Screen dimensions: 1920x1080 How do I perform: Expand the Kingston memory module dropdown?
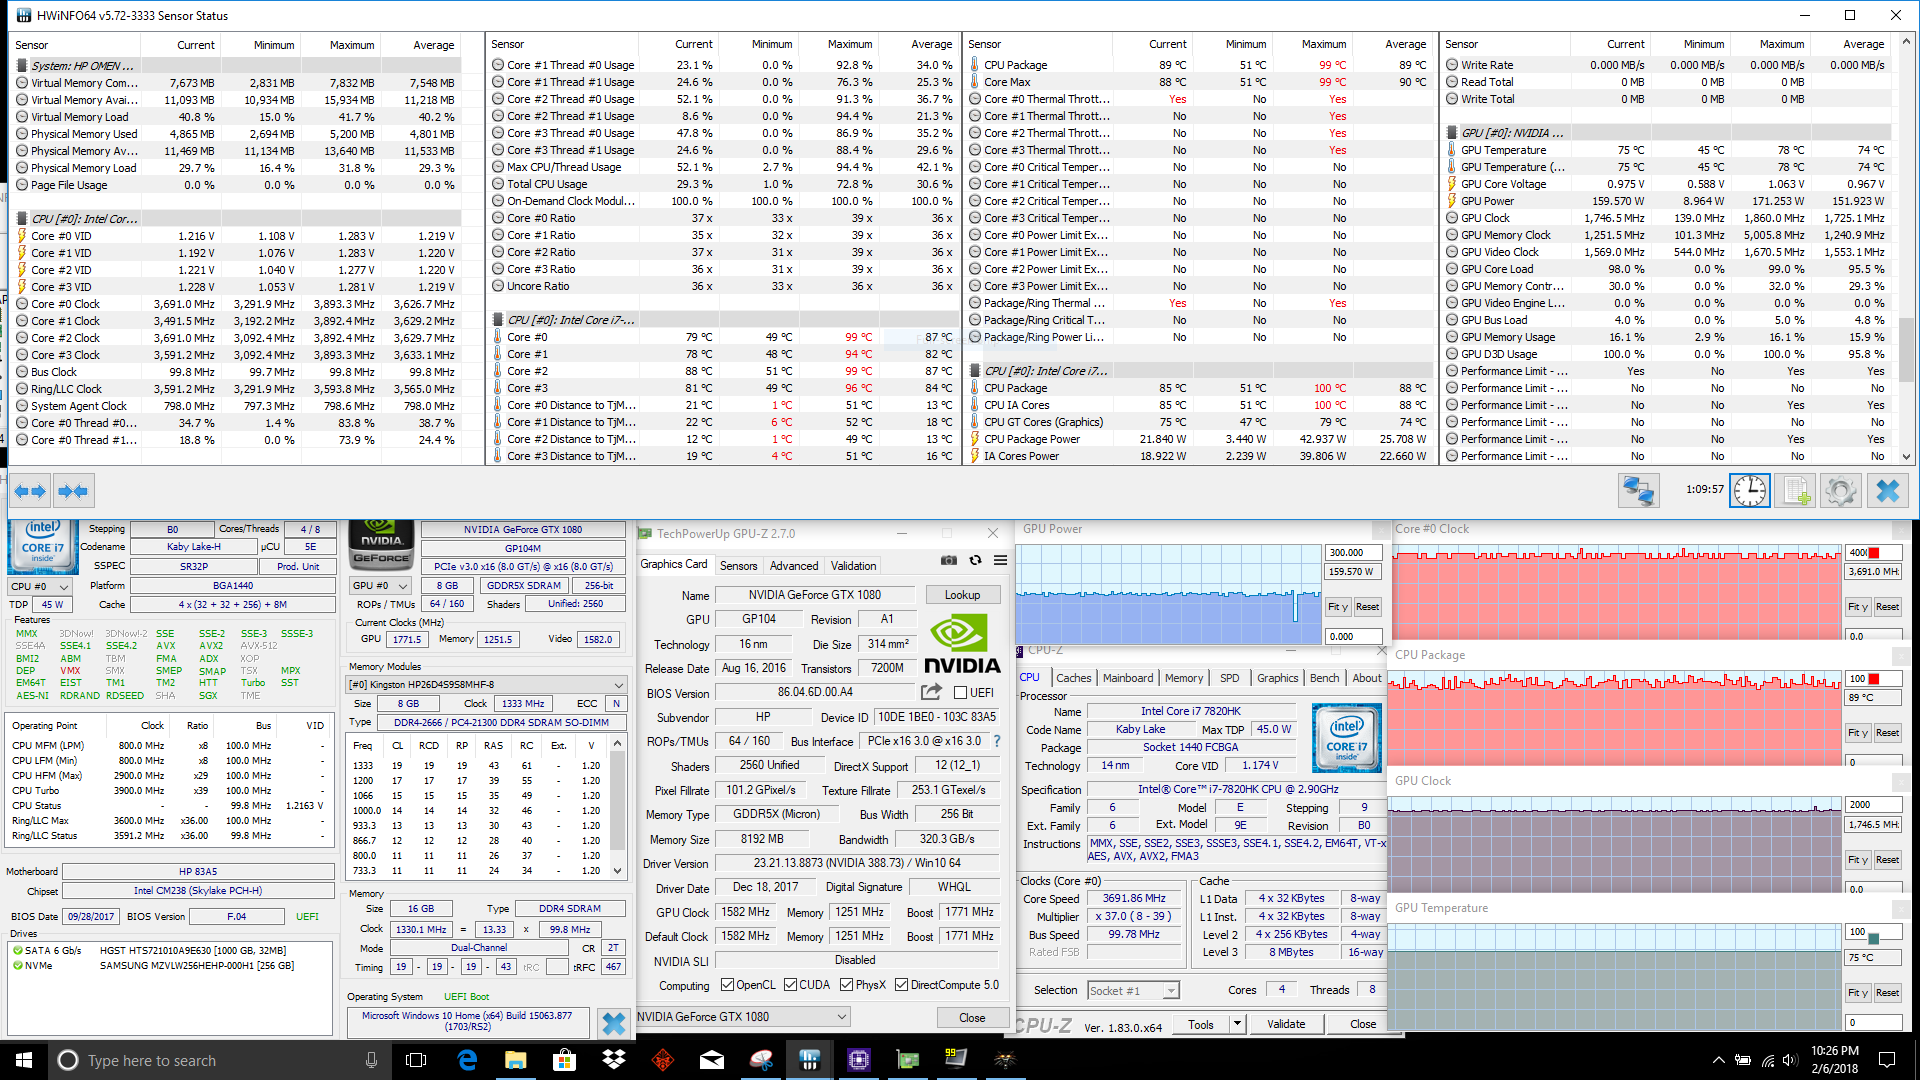point(618,685)
